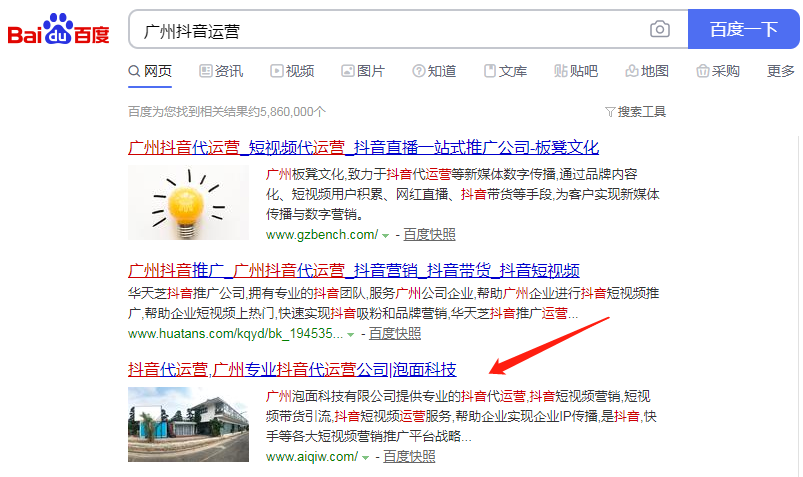Open the 资讯 news tab
This screenshot has width=803, height=477.
point(221,71)
